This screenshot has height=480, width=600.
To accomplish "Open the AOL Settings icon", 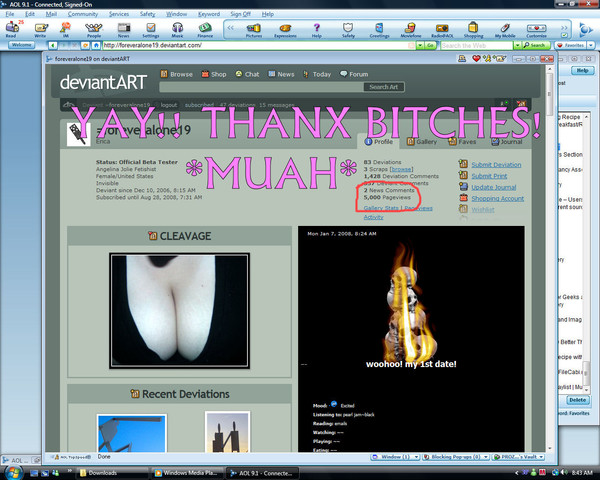I will pos(151,29).
